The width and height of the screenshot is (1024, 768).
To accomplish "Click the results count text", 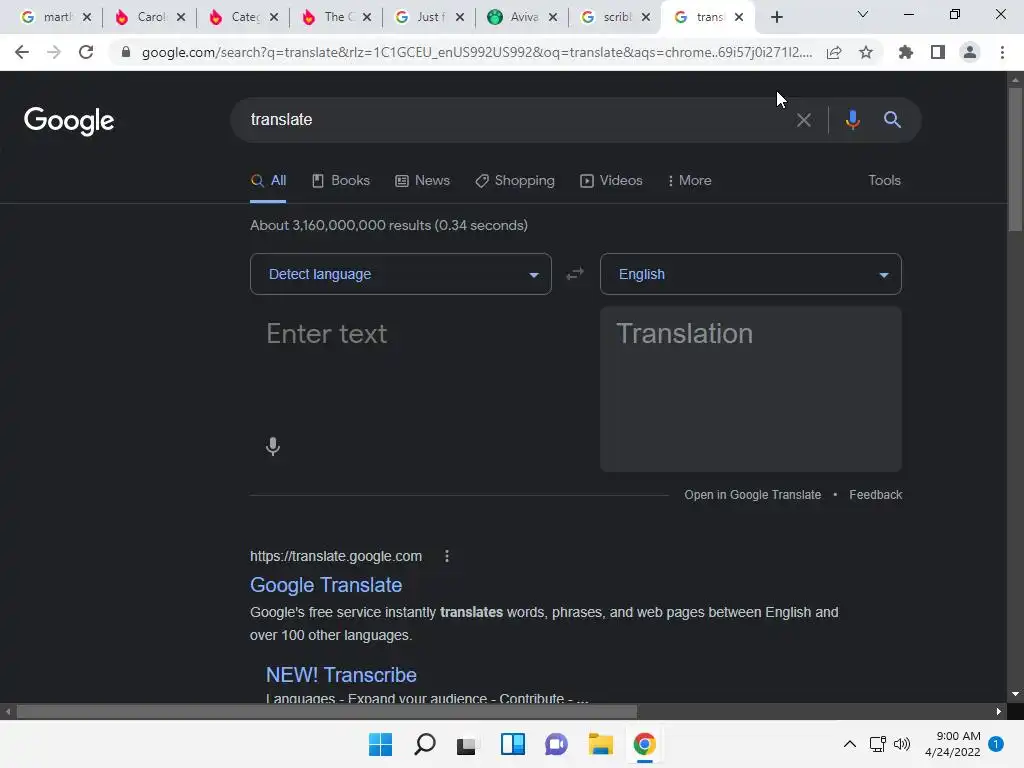I will point(389,225).
